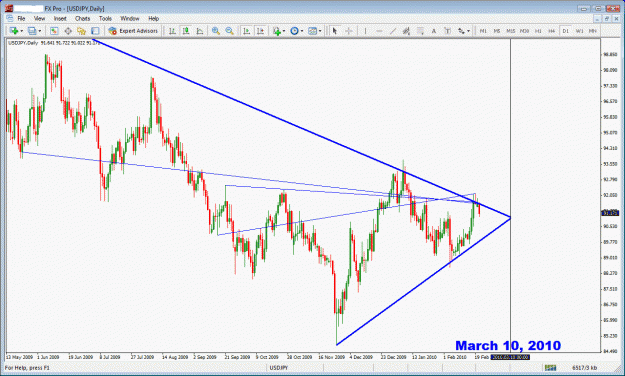The image size is (625, 376).
Task: Click the Profiles icon
Action: (x=32, y=31)
